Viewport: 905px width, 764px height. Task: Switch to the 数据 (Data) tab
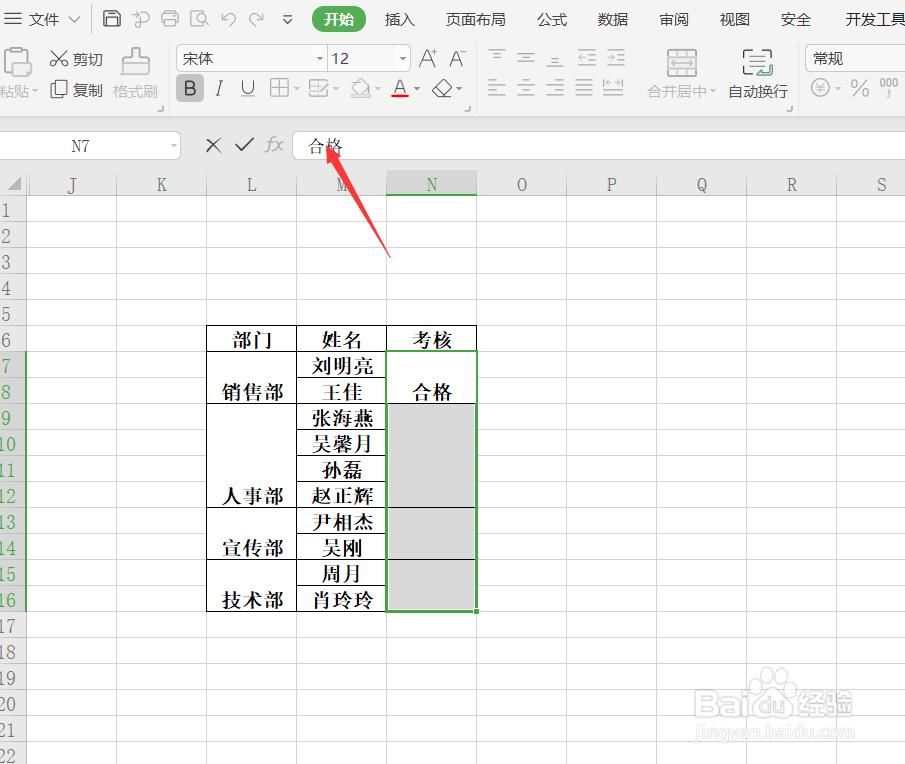612,20
